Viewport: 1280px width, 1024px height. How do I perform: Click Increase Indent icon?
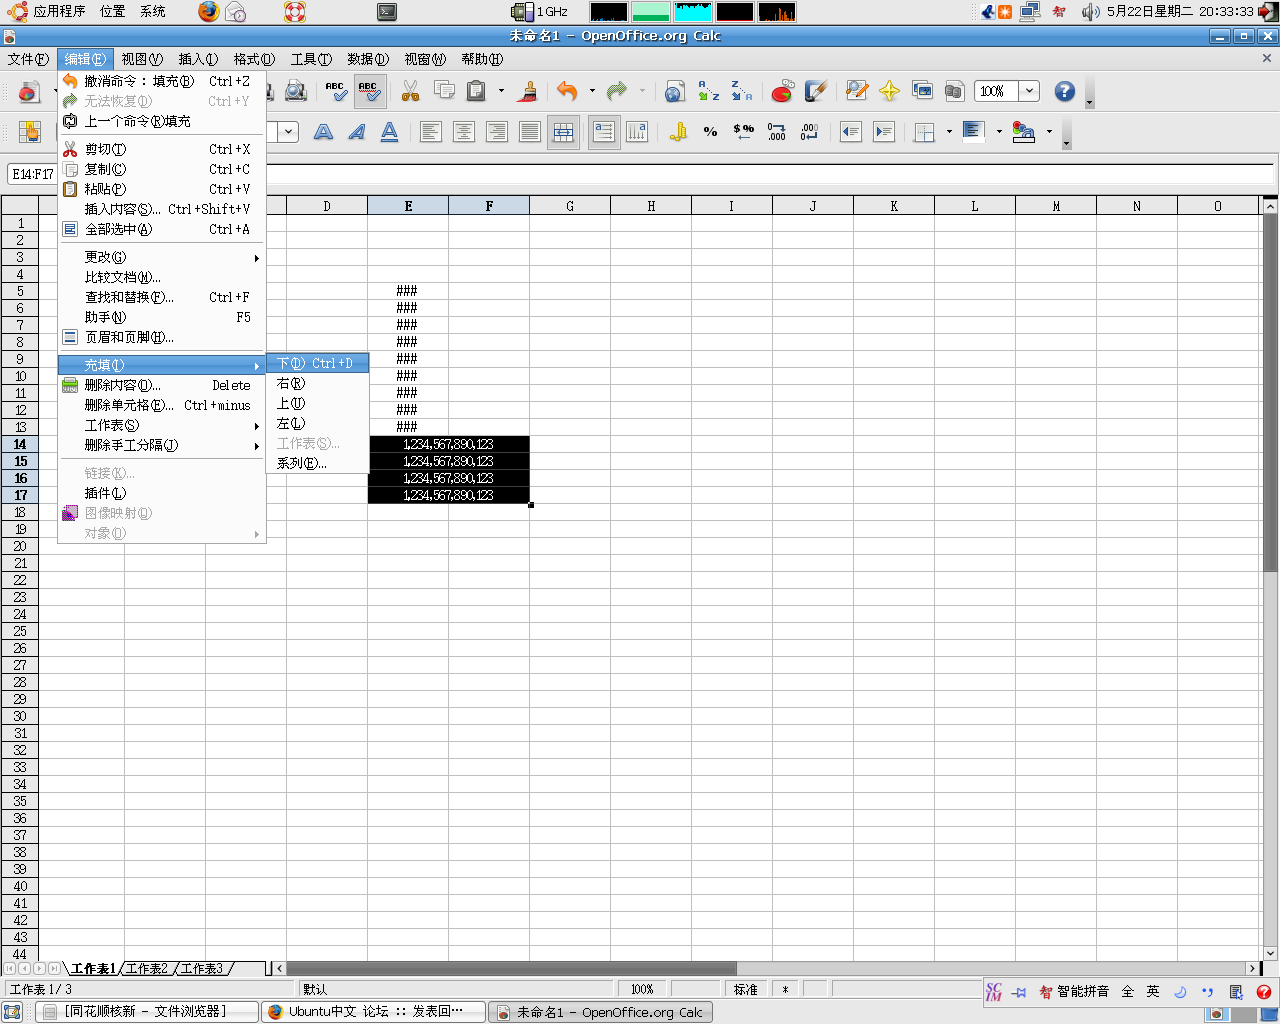tap(884, 132)
